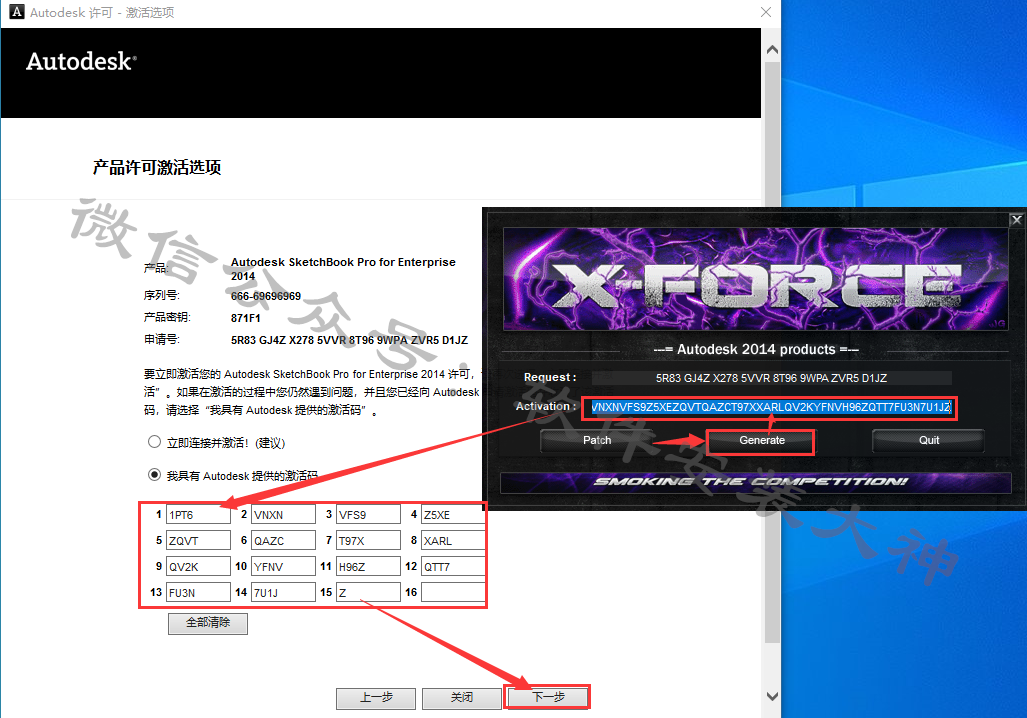The width and height of the screenshot is (1027, 718).
Task: Click activation field 12 containing QTT7
Action: click(453, 567)
